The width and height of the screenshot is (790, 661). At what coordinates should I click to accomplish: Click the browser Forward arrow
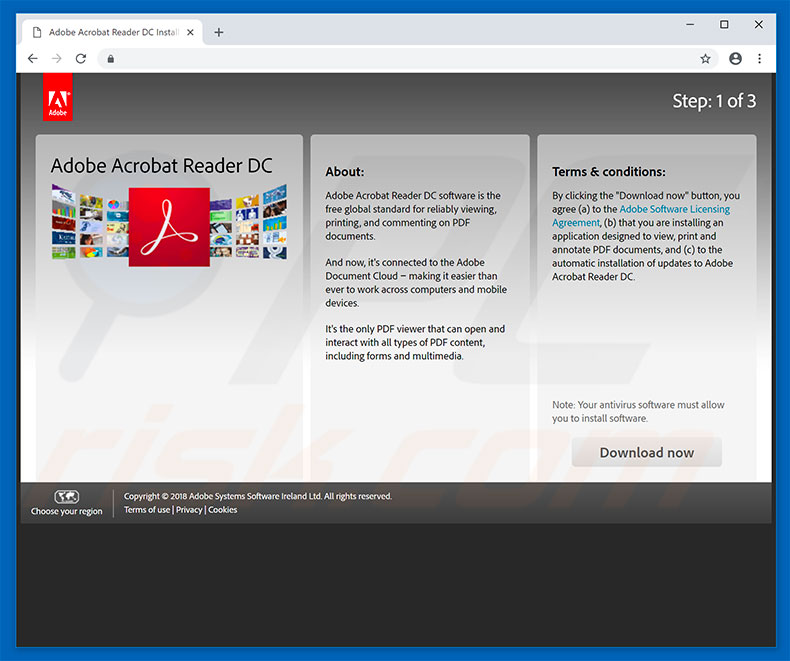click(57, 59)
